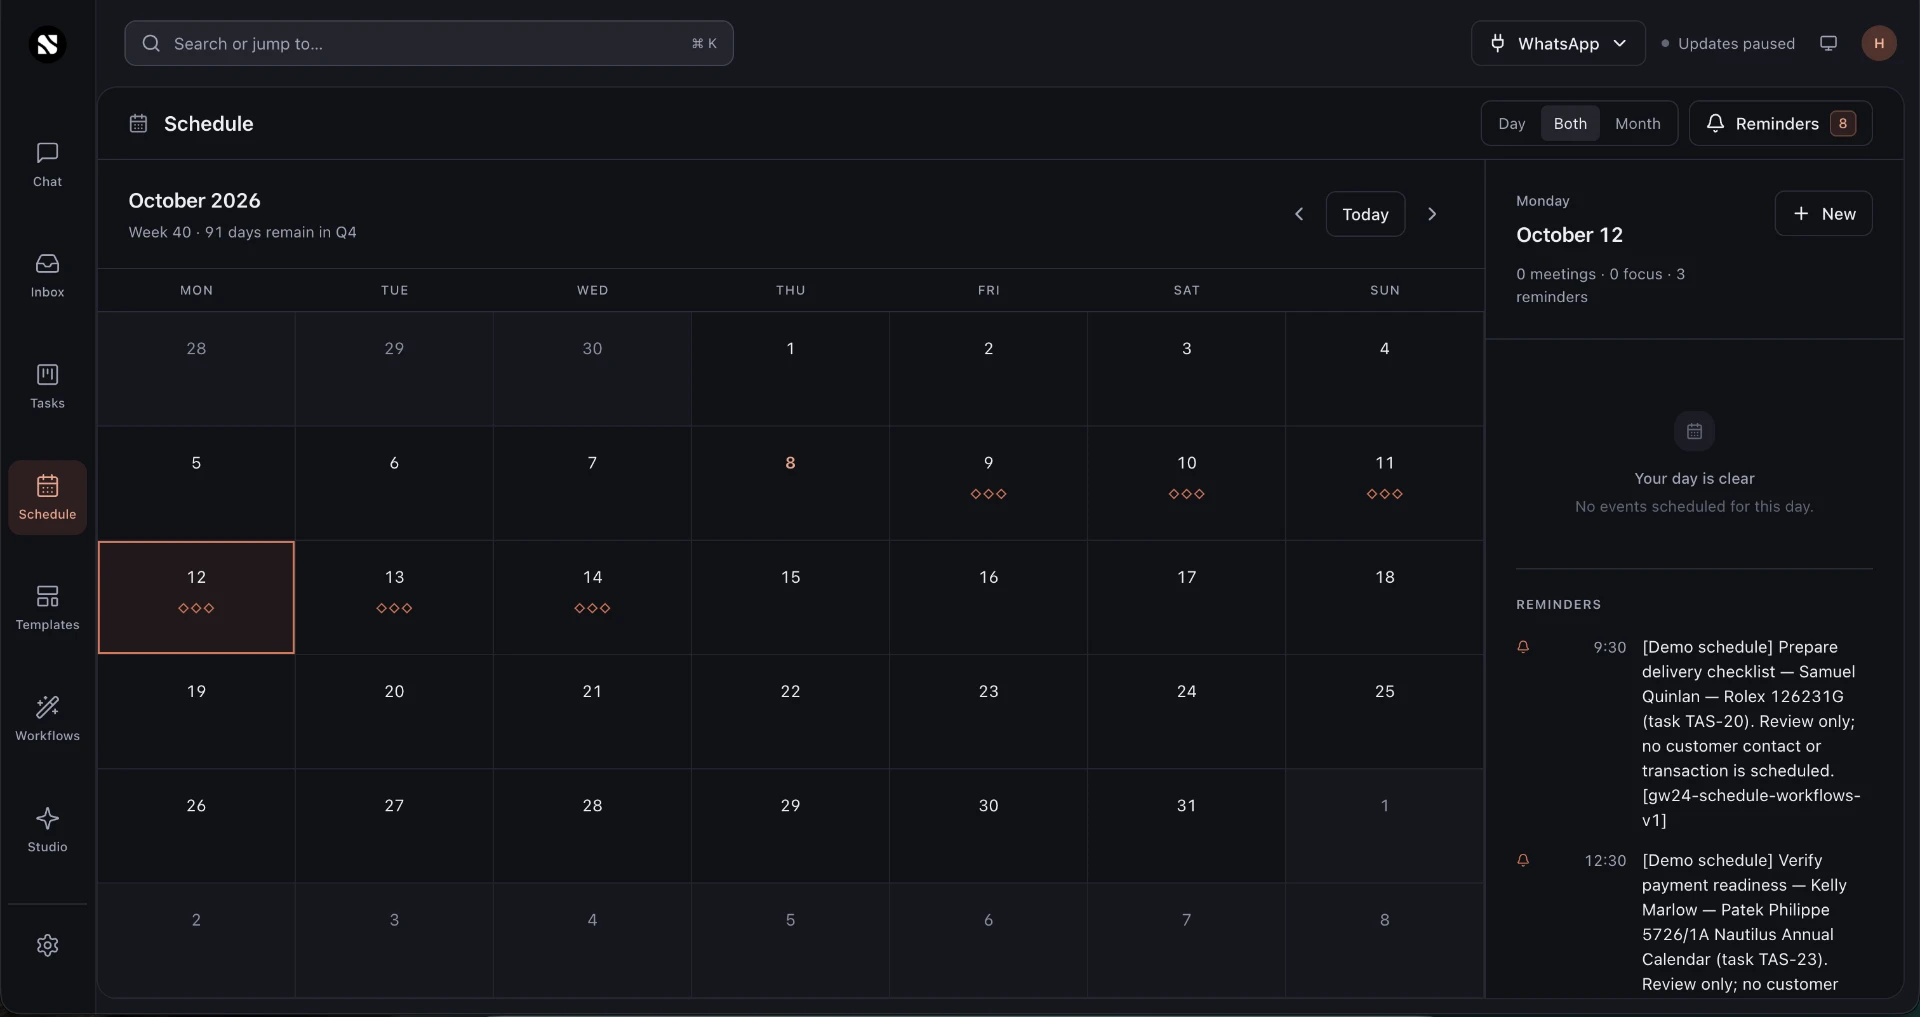
Task: Go to next month with right chevron
Action: (x=1432, y=214)
